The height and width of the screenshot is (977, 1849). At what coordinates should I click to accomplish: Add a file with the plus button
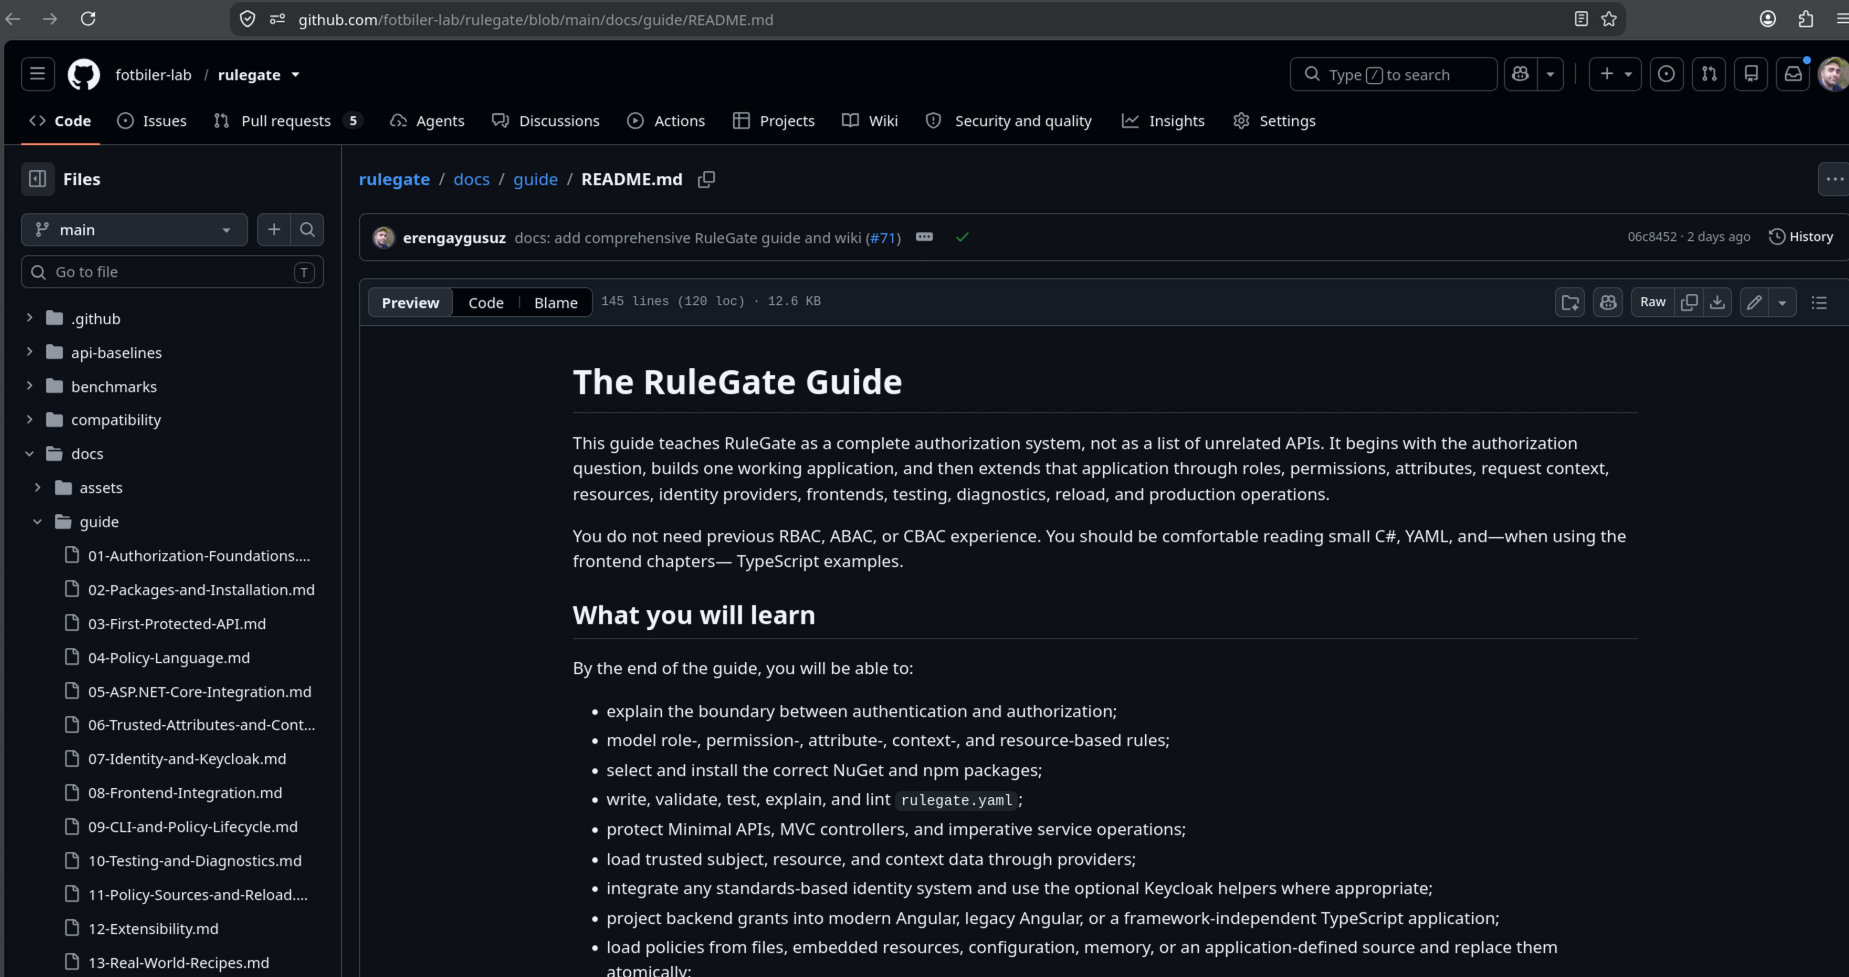(x=274, y=229)
